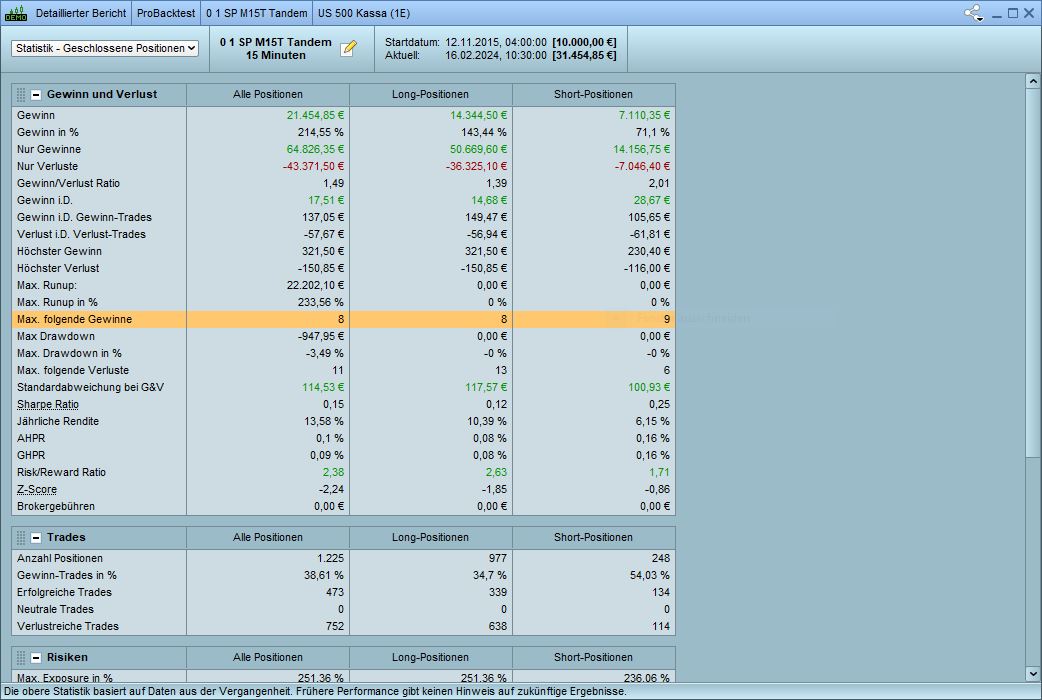Select the Standardabweichung bei G&V row label
1042x700 pixels.
tap(90, 387)
